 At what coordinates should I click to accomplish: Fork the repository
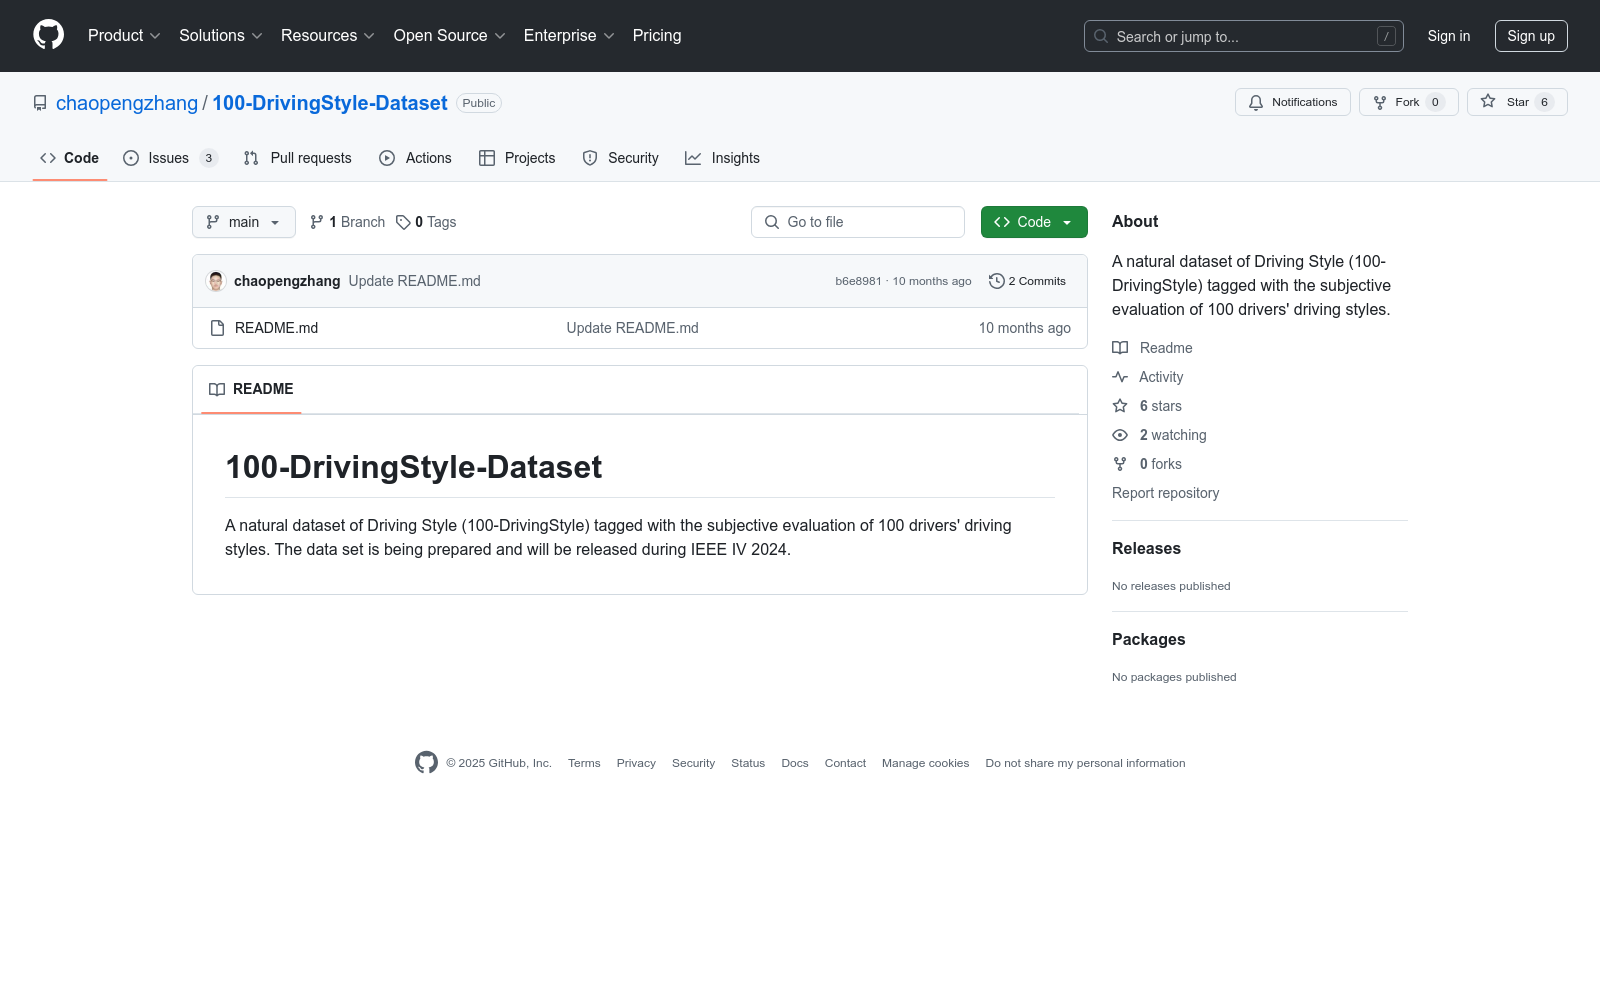coord(1407,102)
